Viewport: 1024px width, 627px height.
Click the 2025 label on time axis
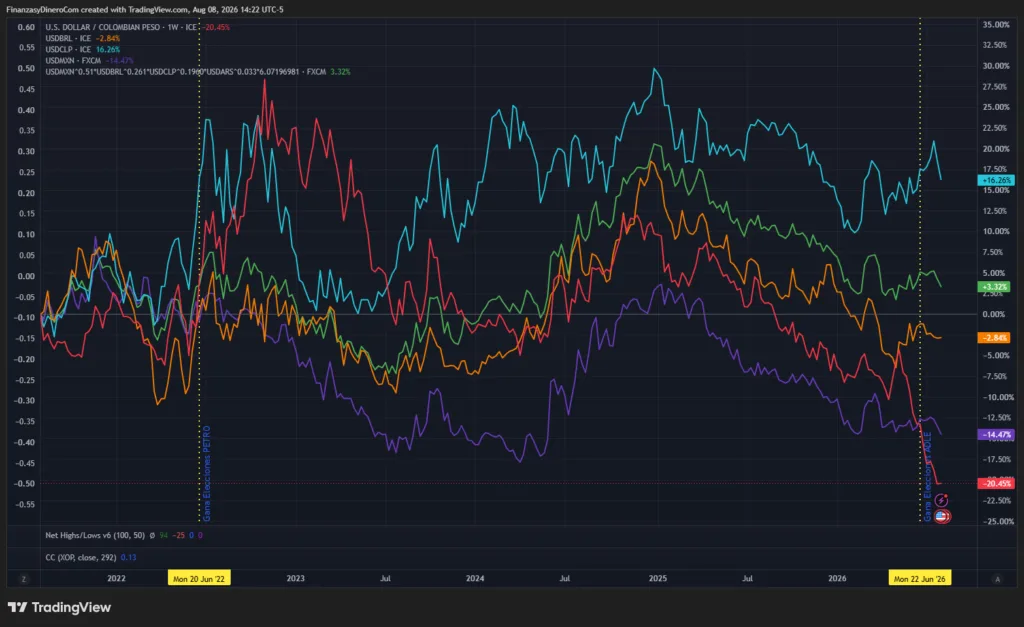click(x=658, y=579)
